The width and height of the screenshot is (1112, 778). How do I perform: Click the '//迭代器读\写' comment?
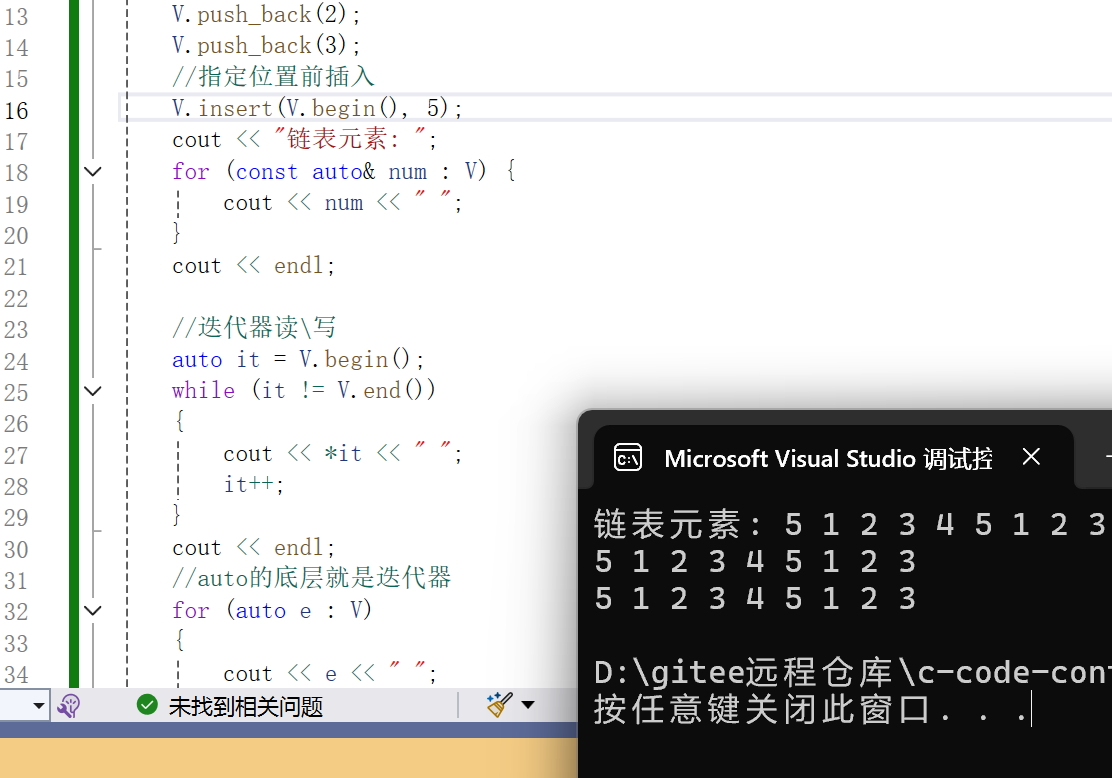[x=254, y=328]
